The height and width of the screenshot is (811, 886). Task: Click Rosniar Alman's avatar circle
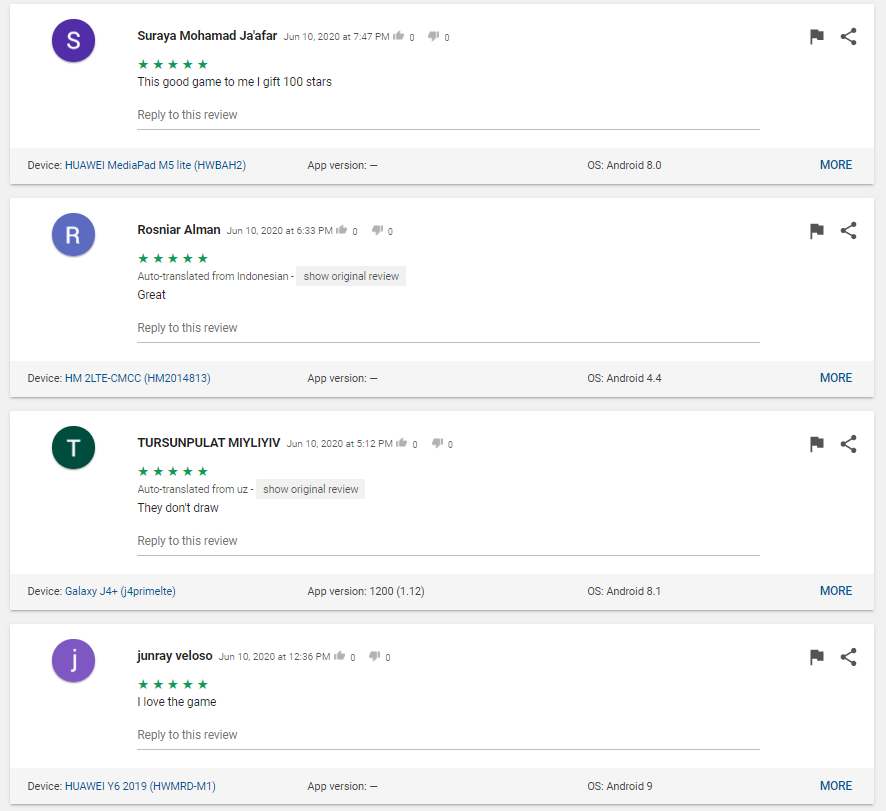[73, 235]
